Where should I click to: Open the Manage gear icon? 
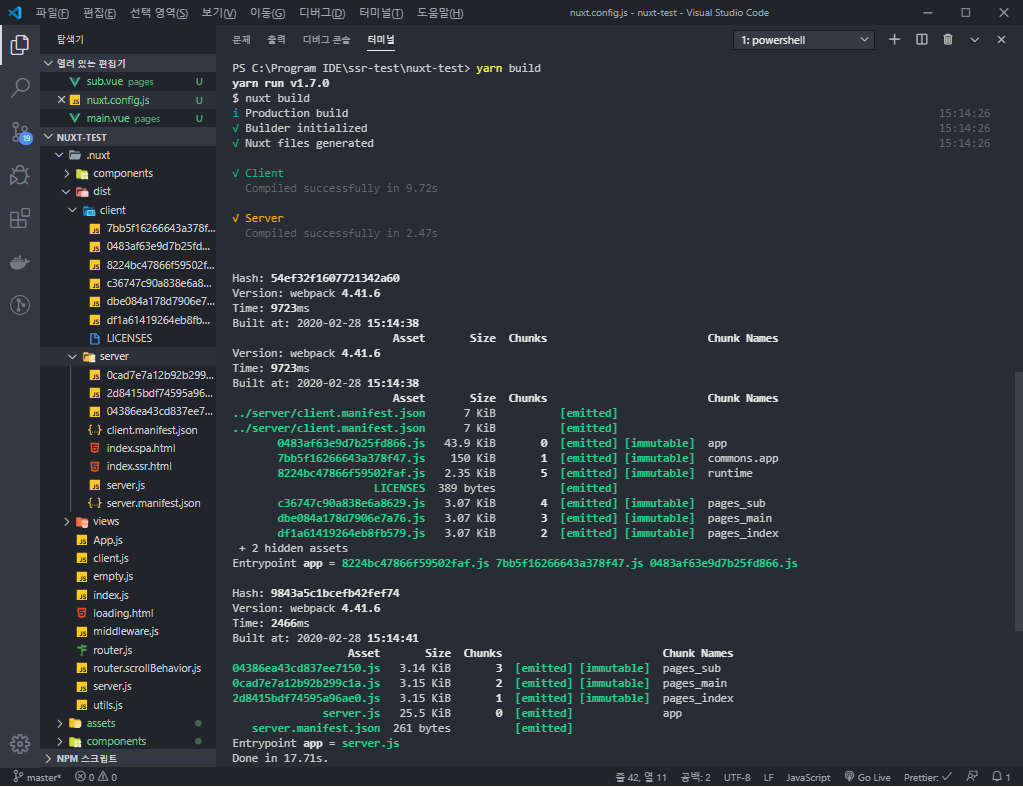[x=20, y=743]
